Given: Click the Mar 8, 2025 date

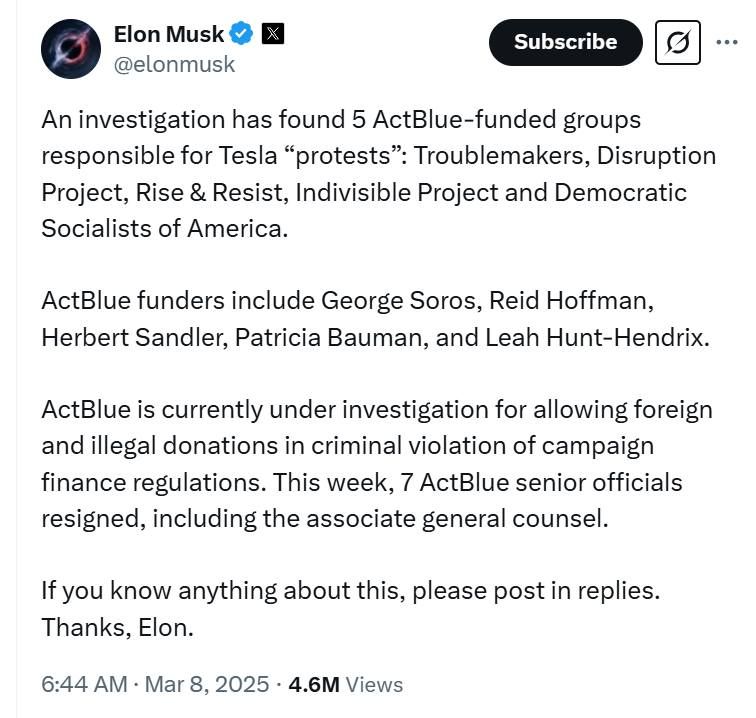Looking at the screenshot, I should click(207, 684).
